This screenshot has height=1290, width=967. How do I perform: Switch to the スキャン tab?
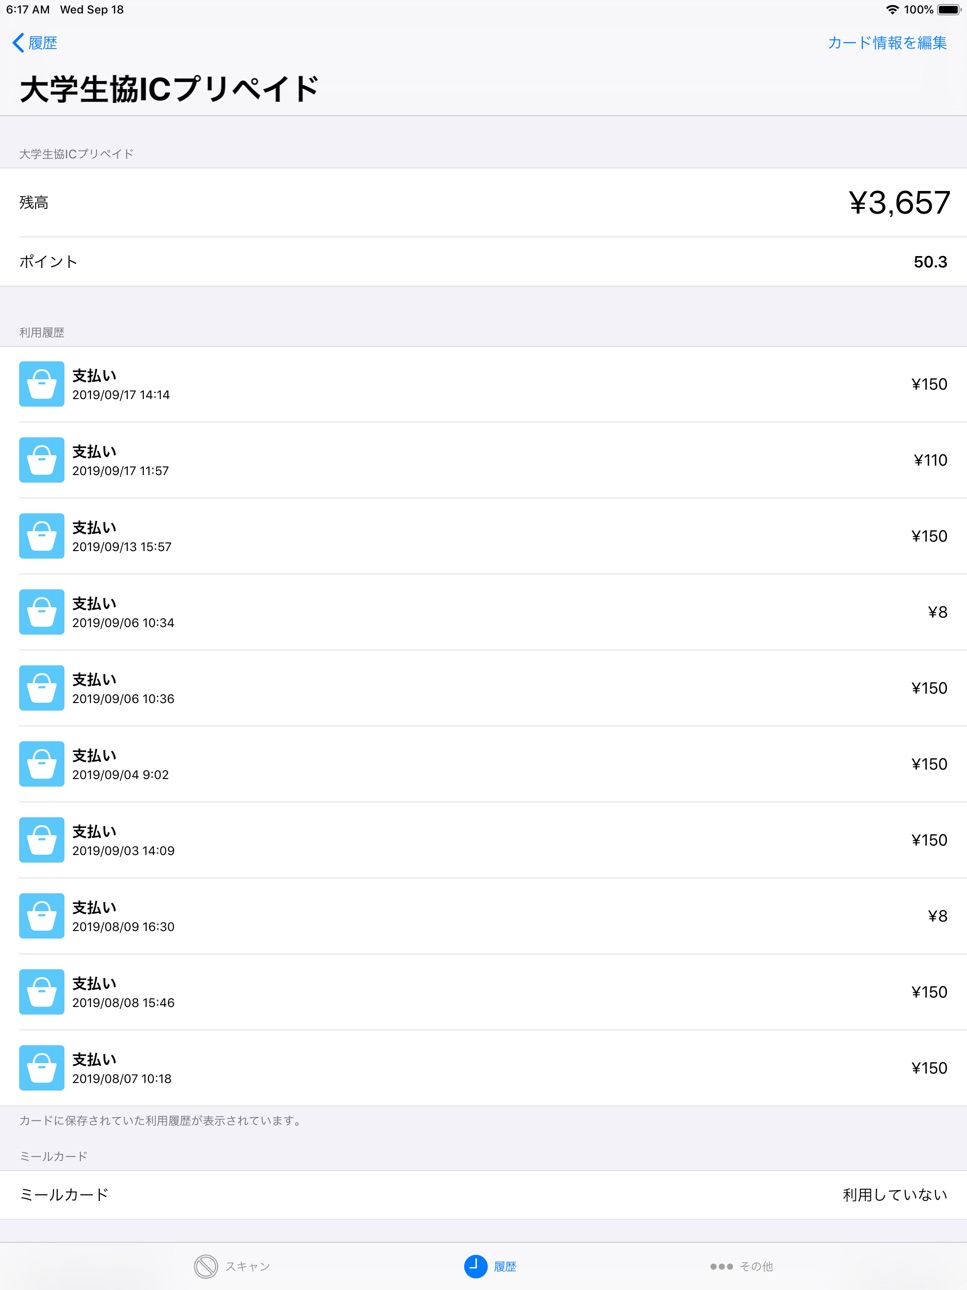click(x=232, y=1266)
